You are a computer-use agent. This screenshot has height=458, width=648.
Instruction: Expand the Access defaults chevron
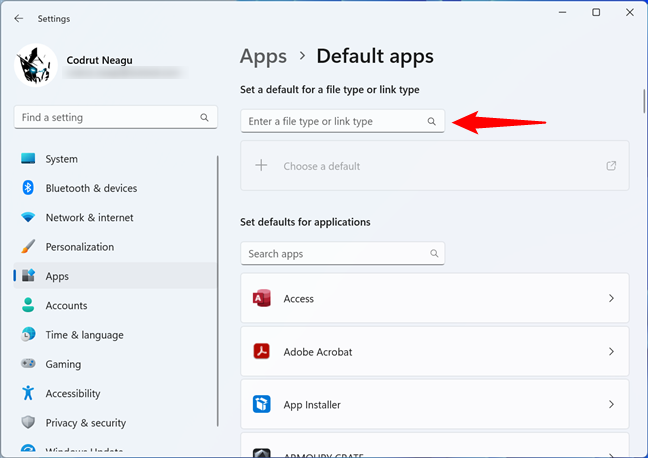point(611,298)
